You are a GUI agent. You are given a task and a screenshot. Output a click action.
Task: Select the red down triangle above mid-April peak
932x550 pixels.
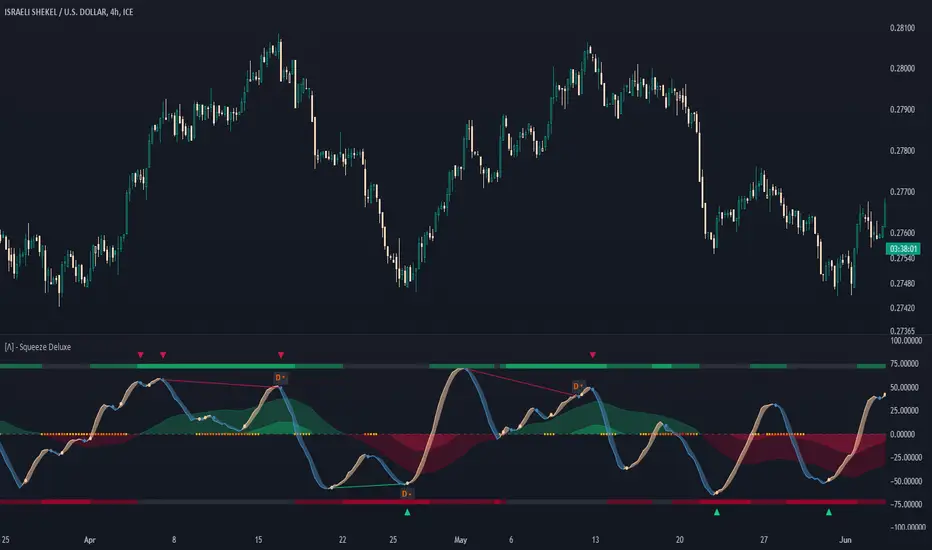281,354
